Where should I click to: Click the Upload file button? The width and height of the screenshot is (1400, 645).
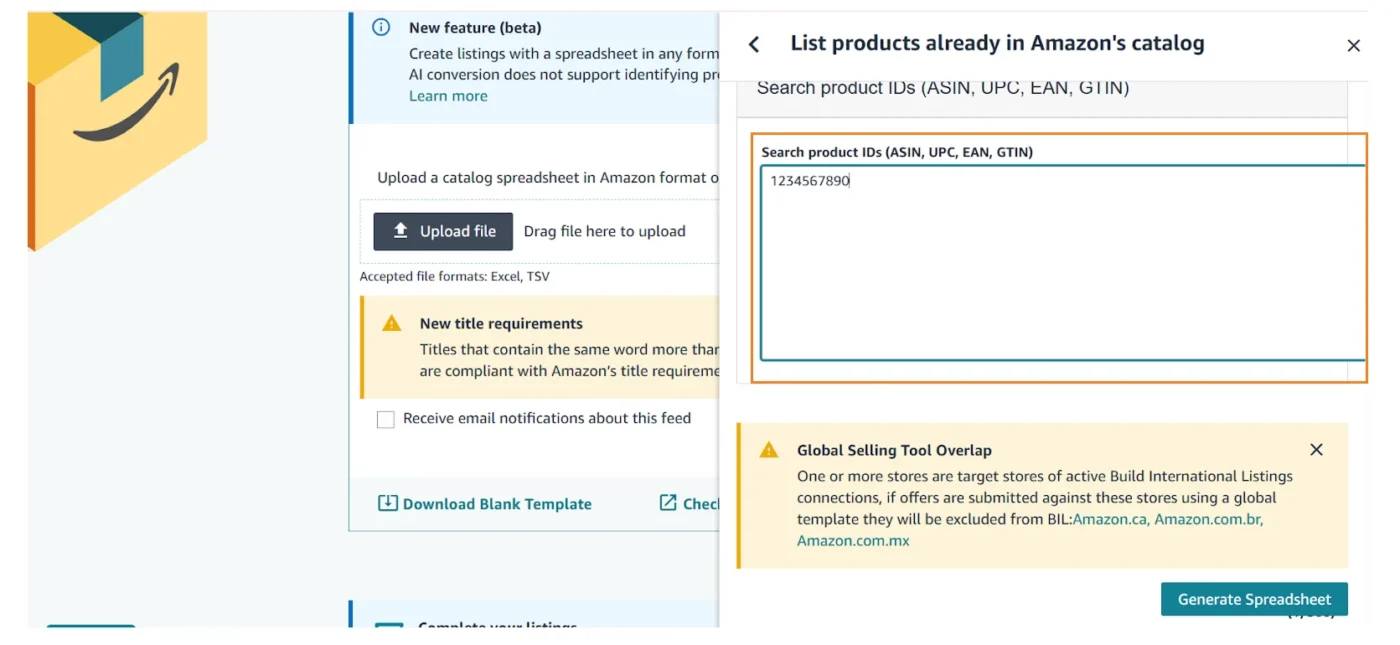pyautogui.click(x=443, y=231)
